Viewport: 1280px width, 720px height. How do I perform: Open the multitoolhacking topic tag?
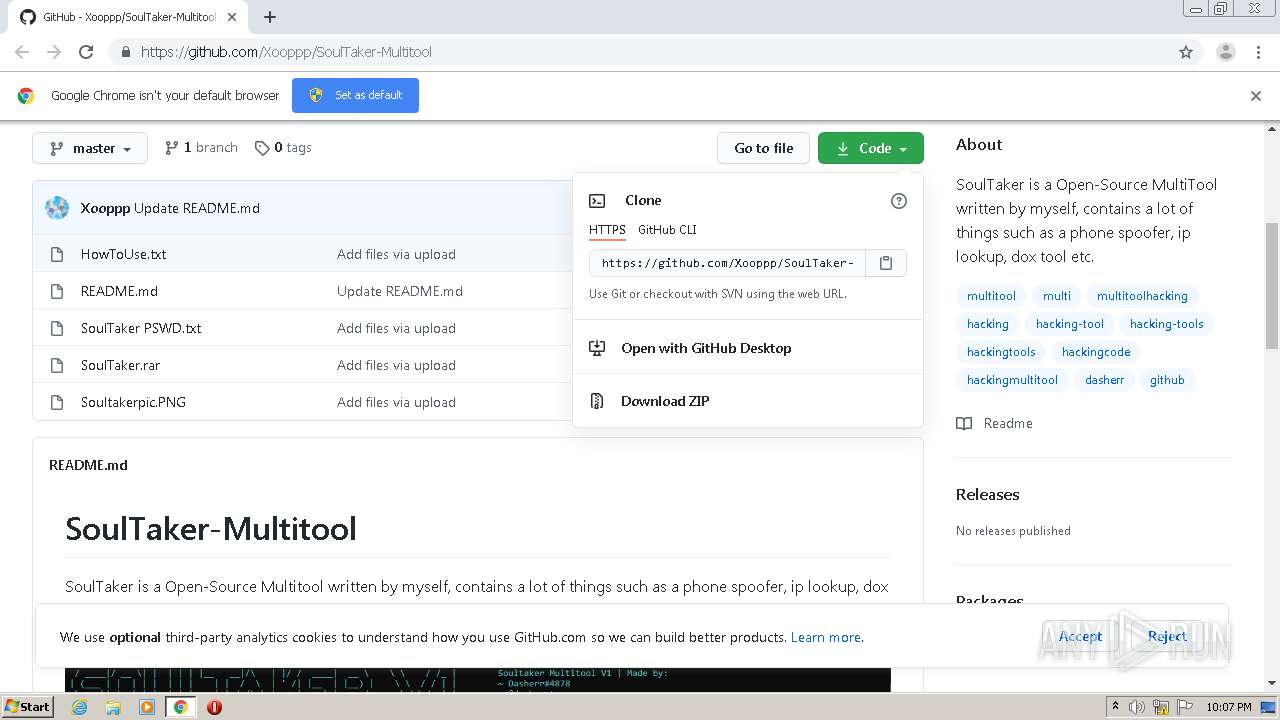click(1142, 296)
